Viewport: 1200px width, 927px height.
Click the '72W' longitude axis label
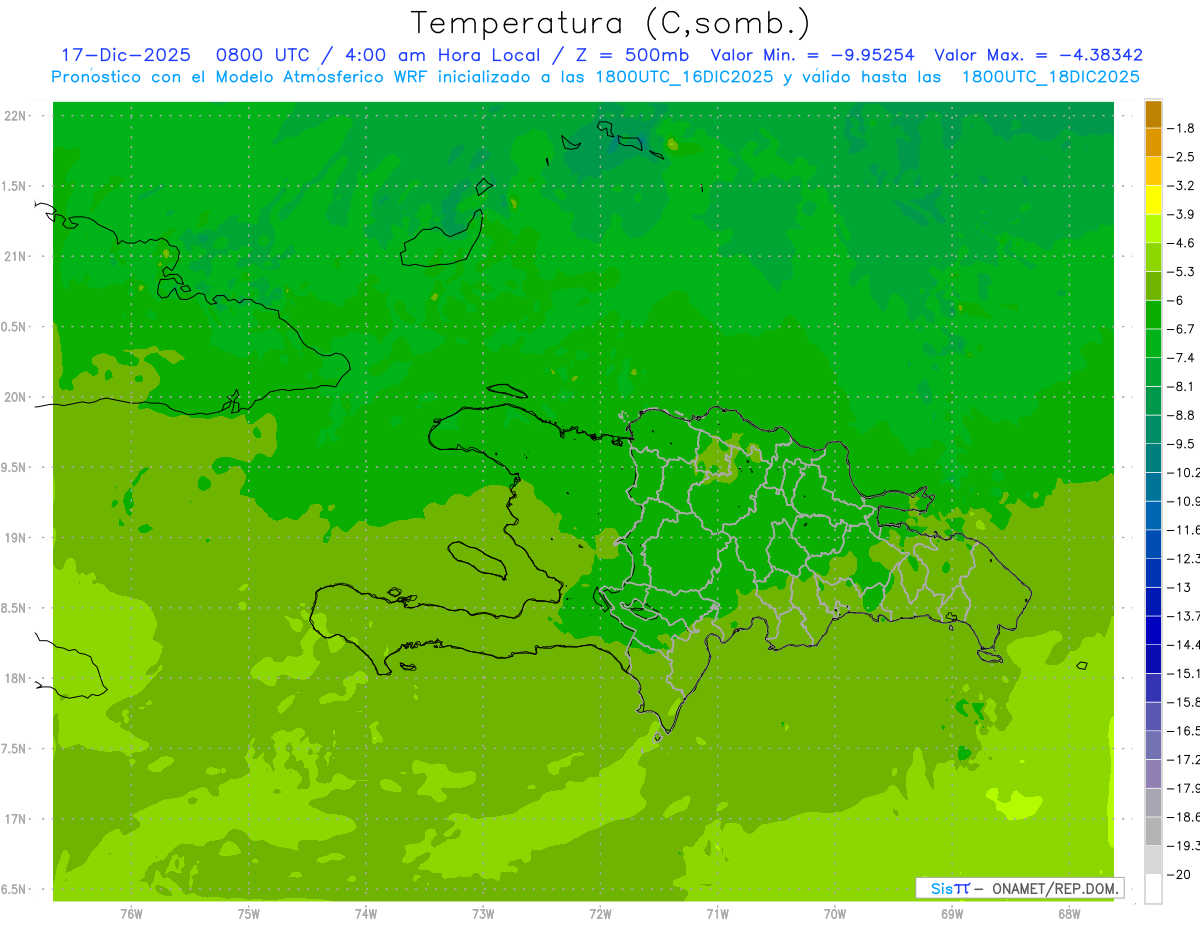(x=601, y=914)
